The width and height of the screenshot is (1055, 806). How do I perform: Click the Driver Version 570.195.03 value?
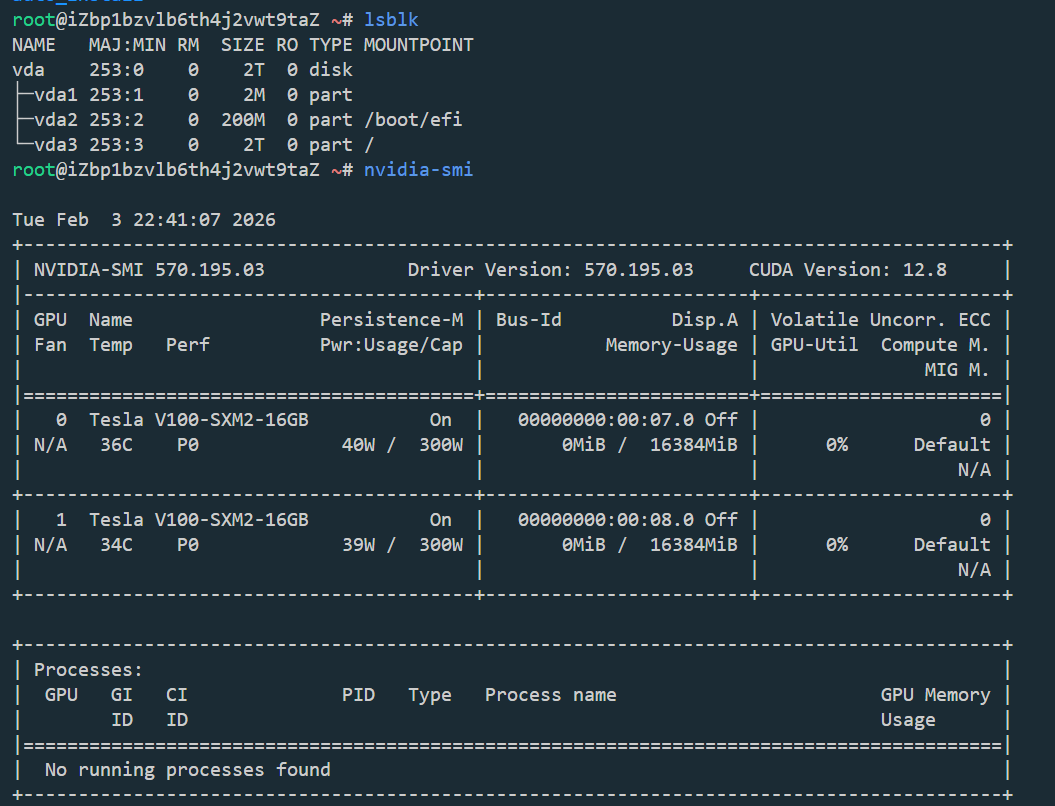638,270
